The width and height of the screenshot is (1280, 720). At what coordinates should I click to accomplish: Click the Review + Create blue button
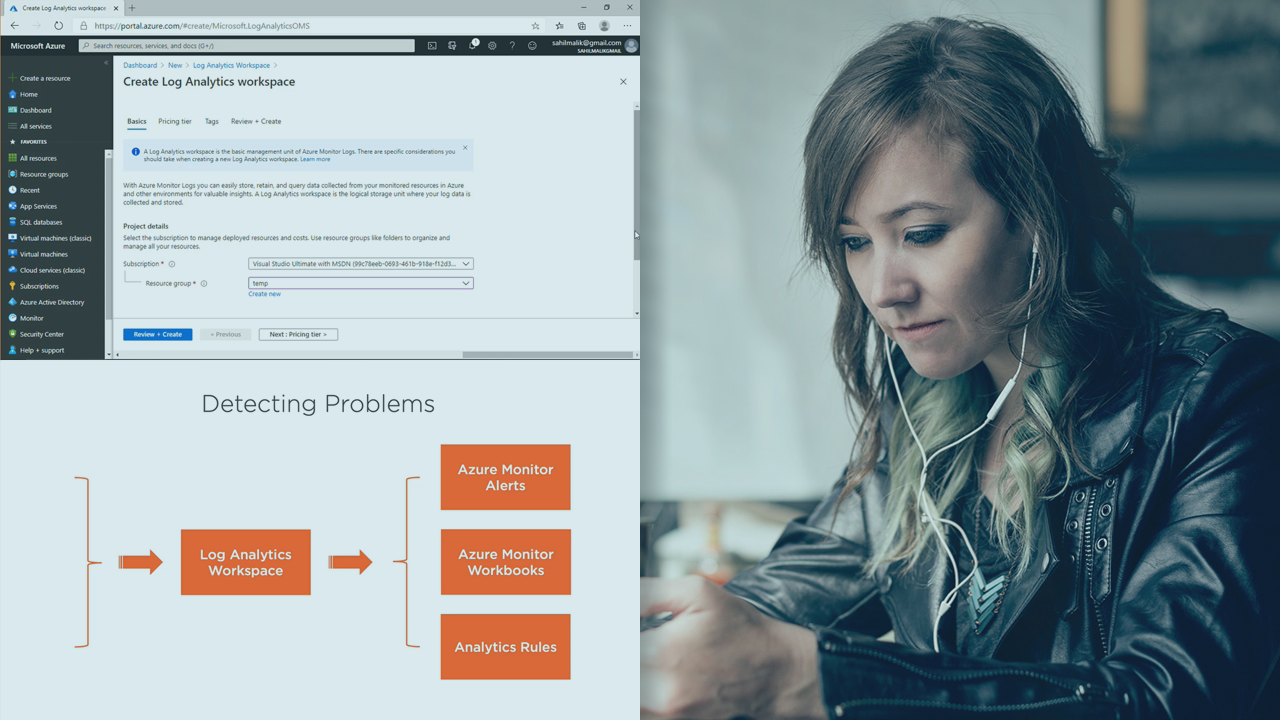tap(157, 334)
